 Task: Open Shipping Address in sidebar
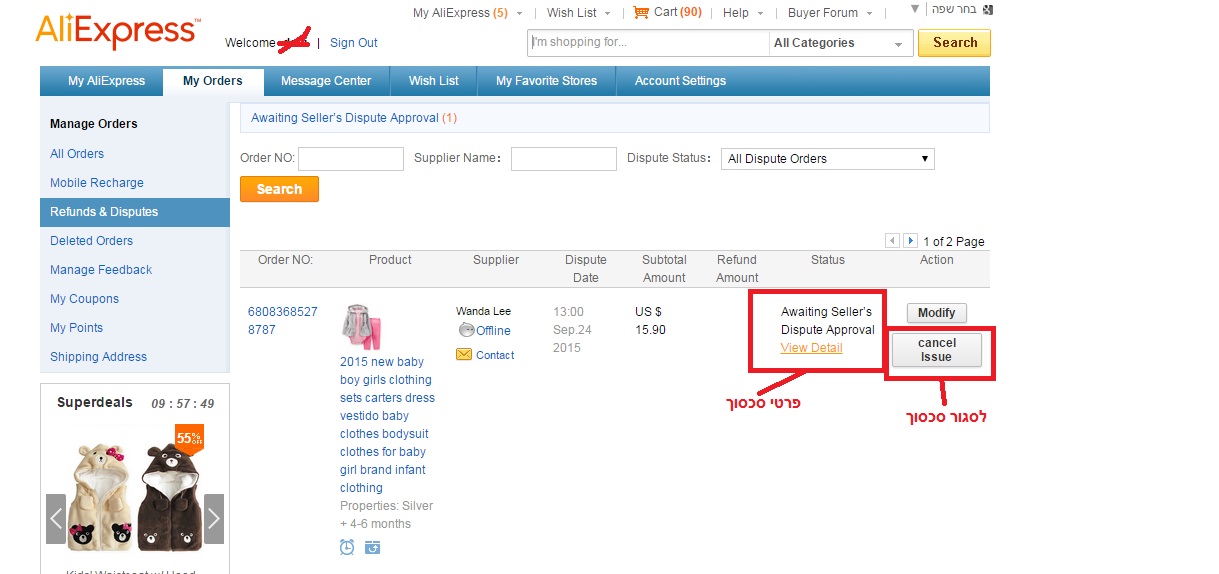coord(99,357)
